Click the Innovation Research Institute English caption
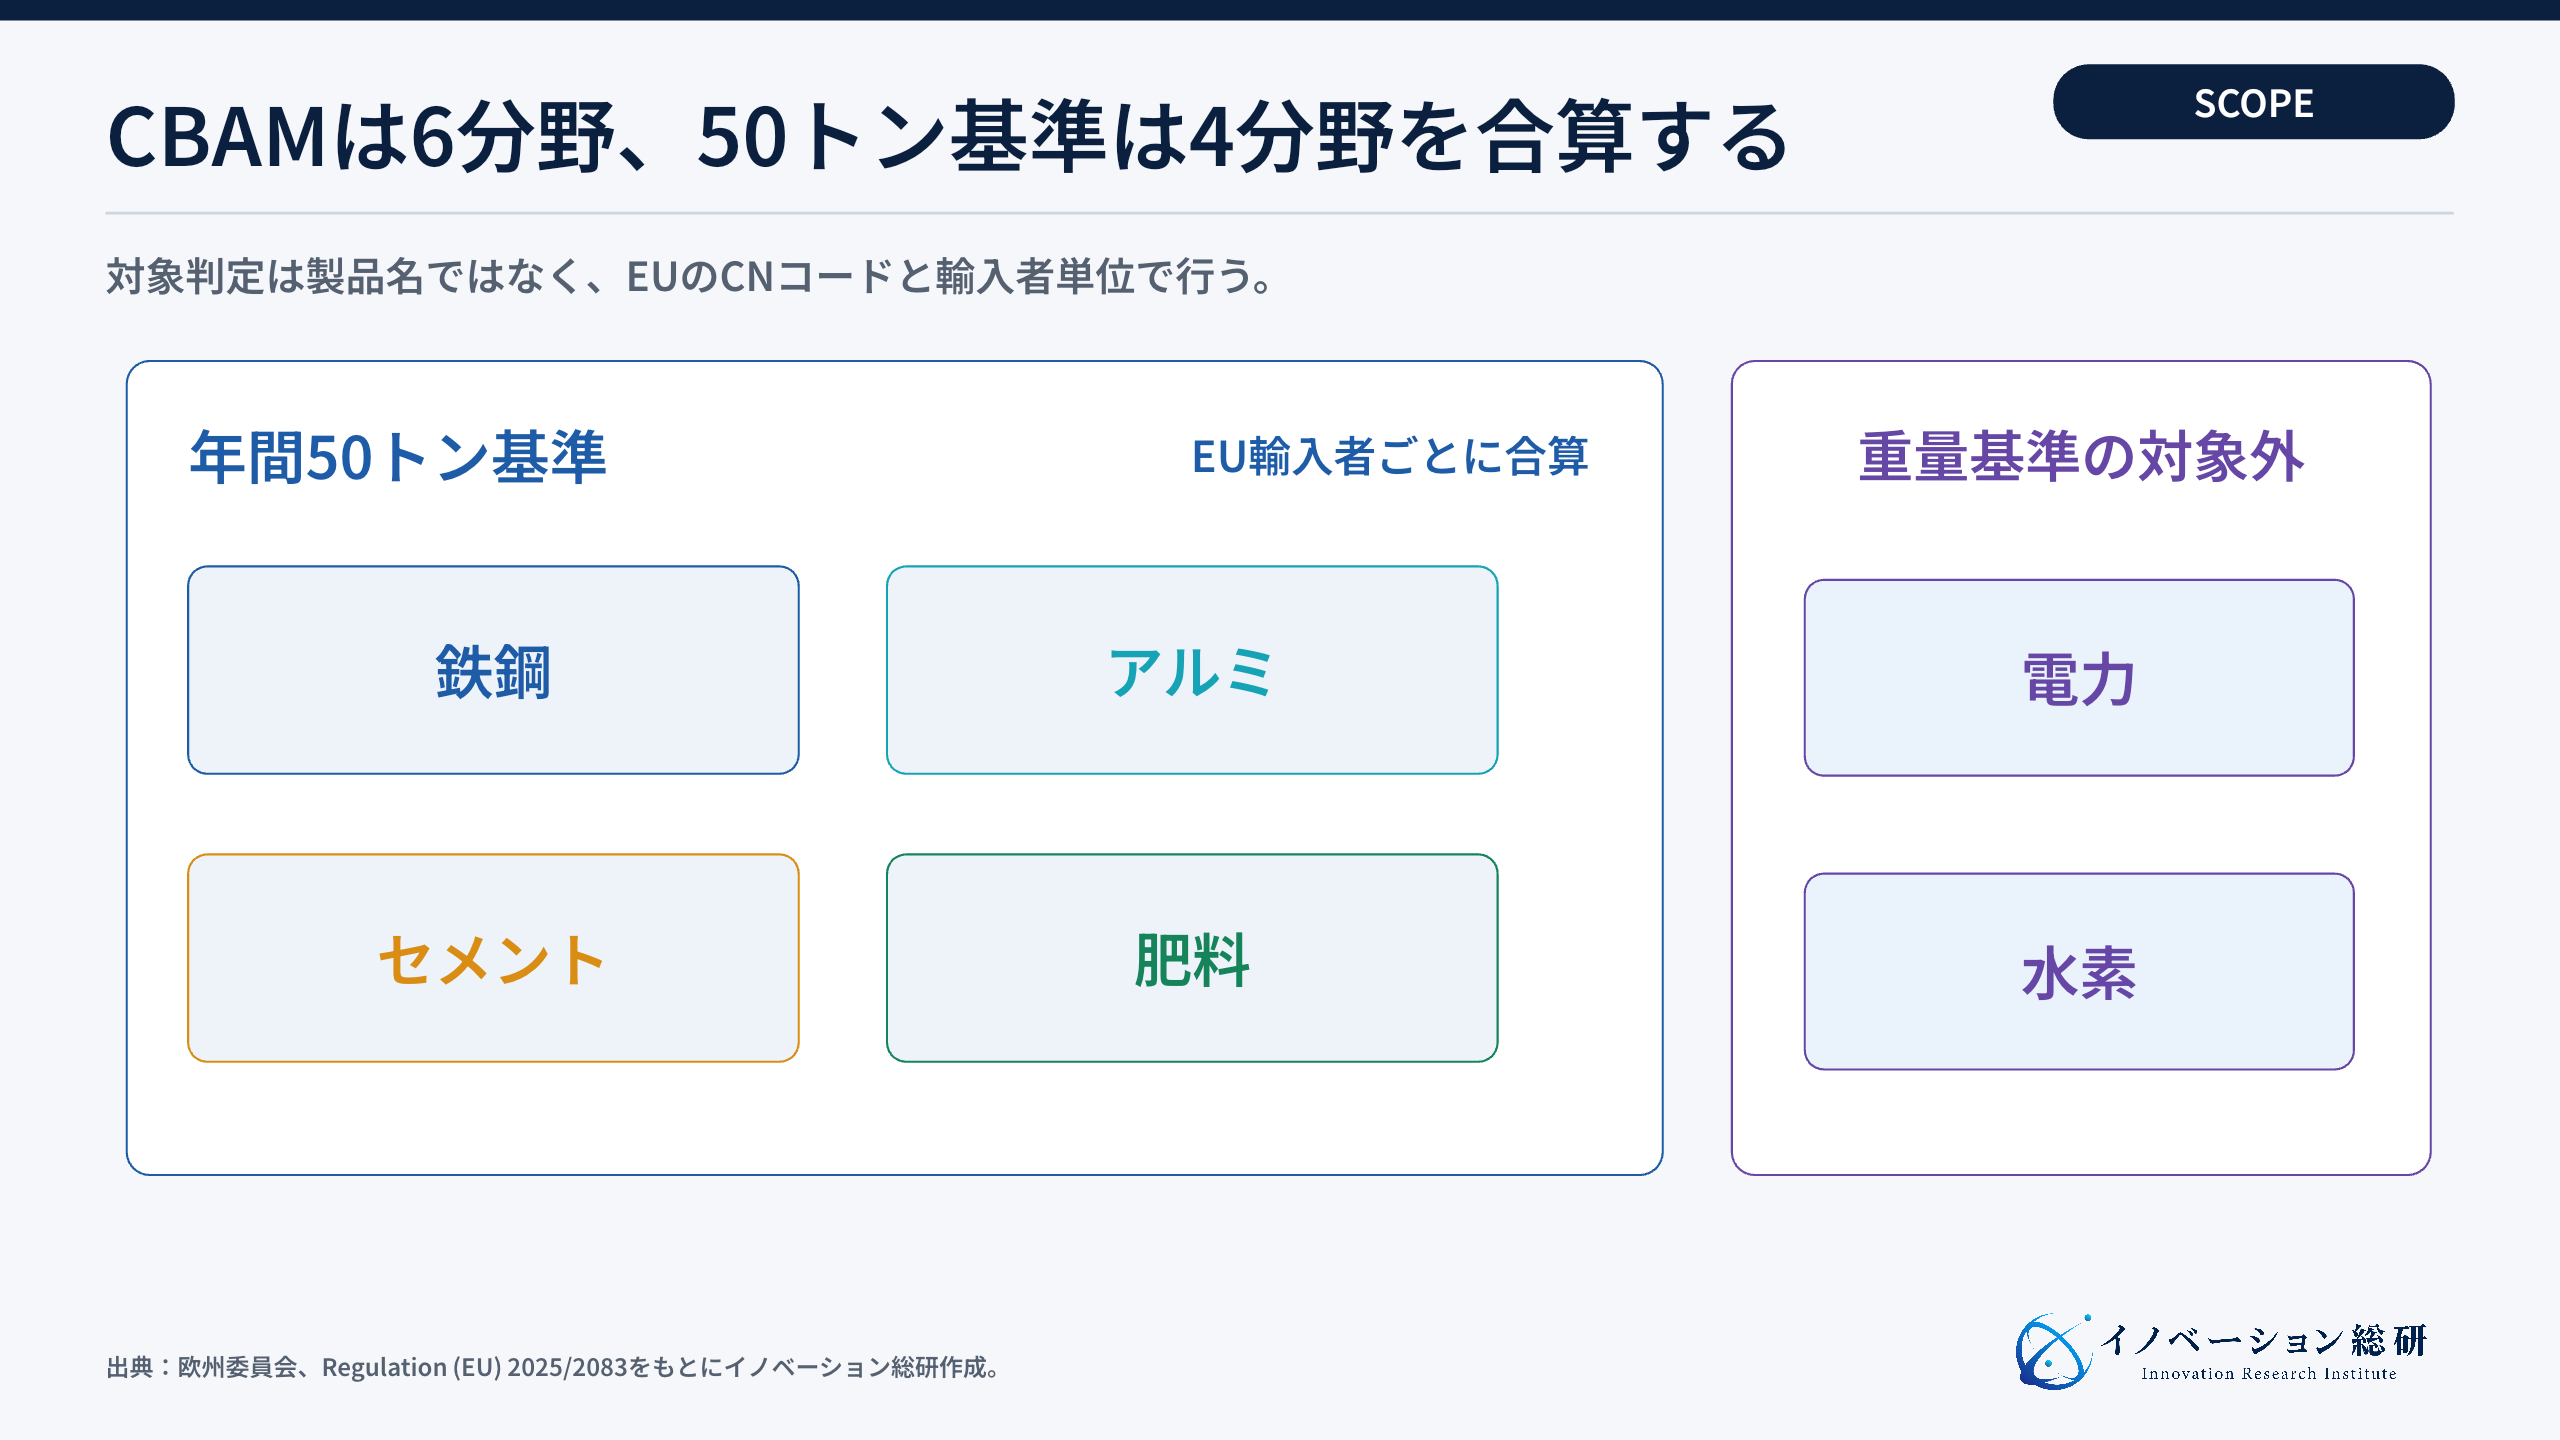 2269,1374
